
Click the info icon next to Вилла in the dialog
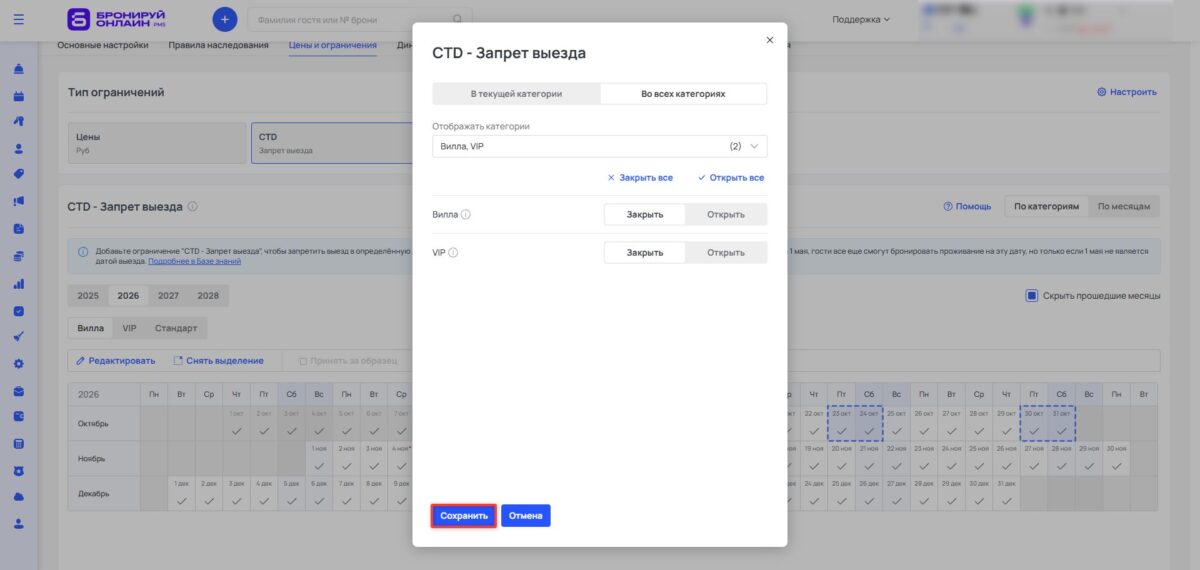[466, 214]
